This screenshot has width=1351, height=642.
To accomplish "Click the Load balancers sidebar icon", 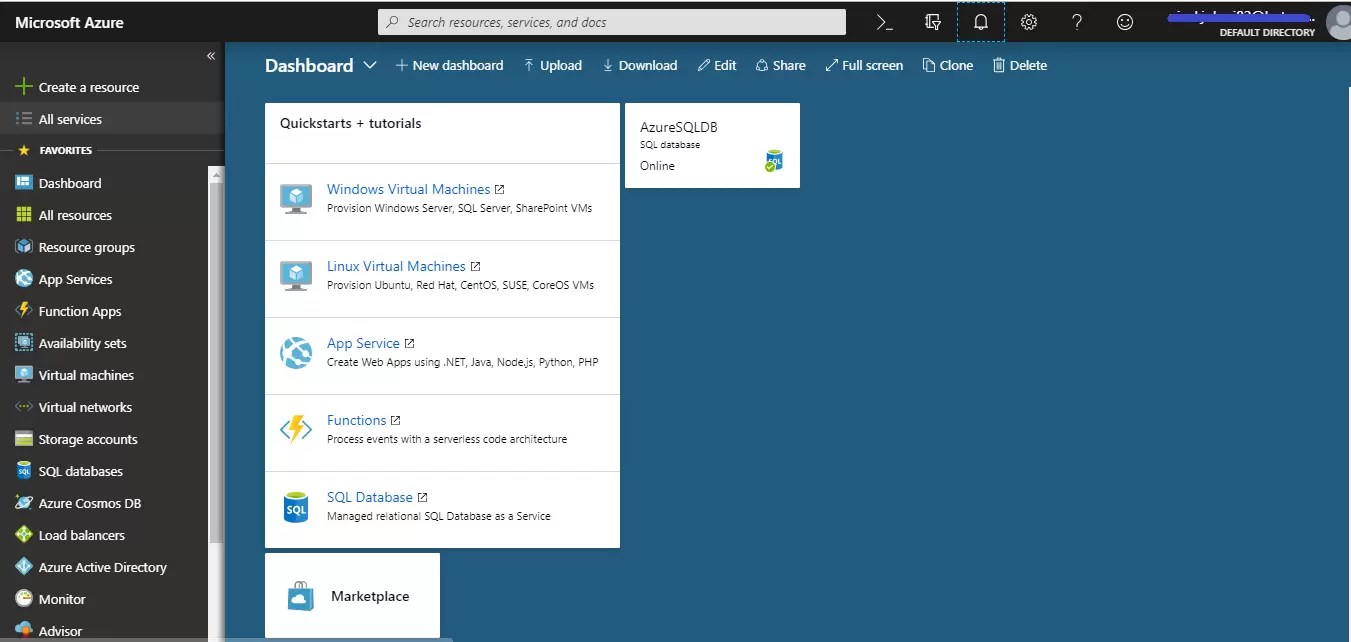I will [24, 535].
